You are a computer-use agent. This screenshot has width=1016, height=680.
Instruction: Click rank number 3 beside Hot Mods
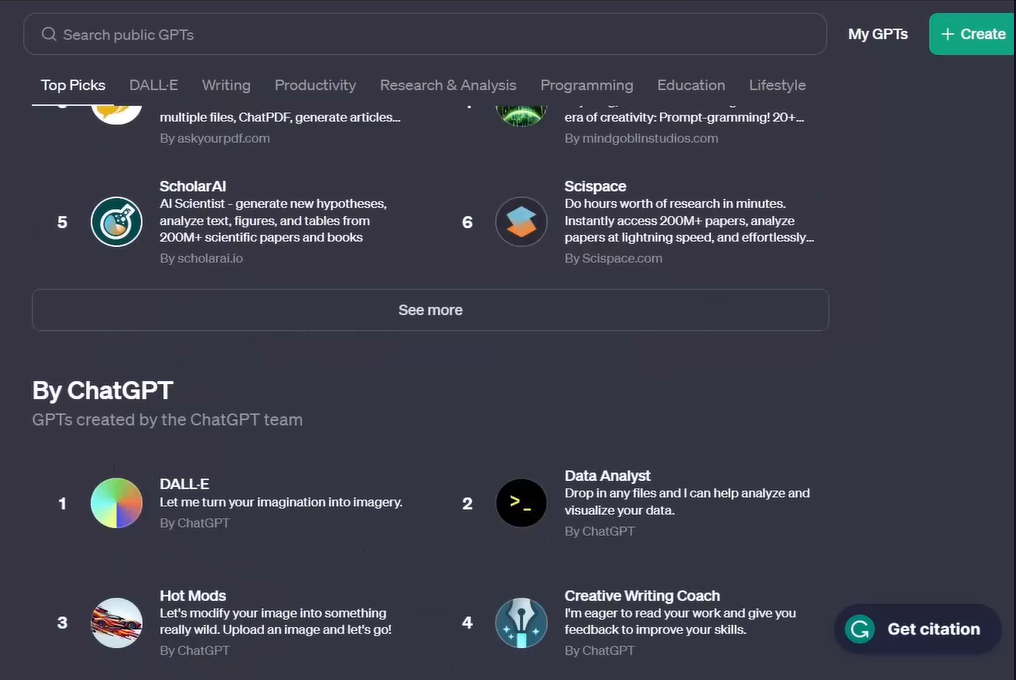coord(62,623)
